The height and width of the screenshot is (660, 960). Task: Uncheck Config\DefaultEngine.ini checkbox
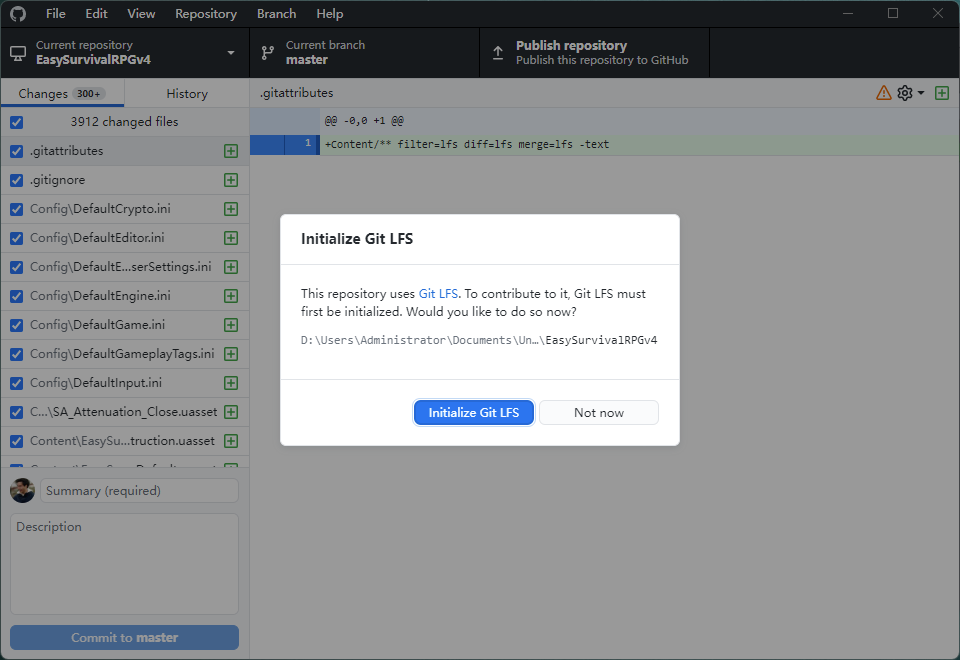[17, 296]
